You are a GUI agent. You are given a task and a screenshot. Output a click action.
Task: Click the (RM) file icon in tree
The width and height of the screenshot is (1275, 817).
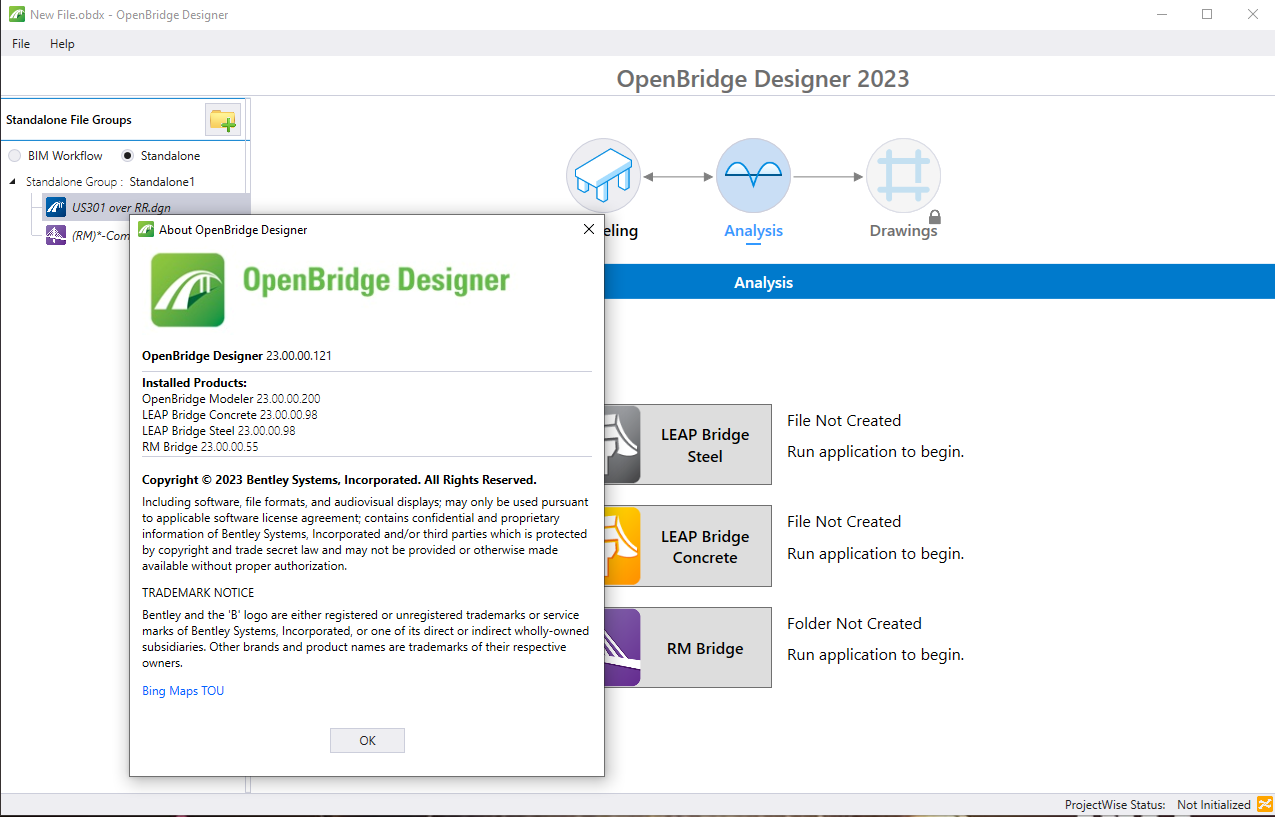tap(56, 235)
